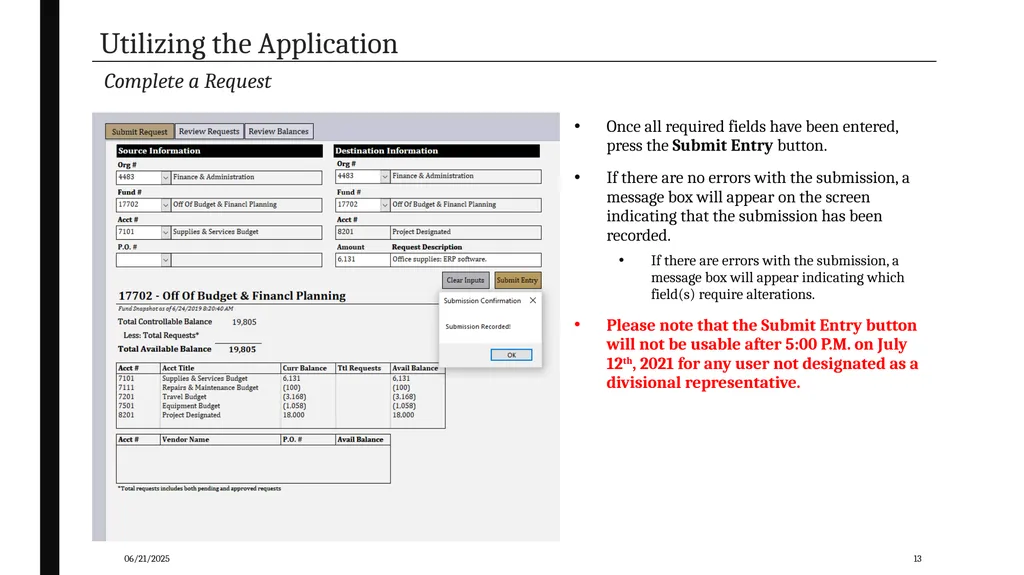
Task: Click the Request Description input field
Action: (x=466, y=259)
